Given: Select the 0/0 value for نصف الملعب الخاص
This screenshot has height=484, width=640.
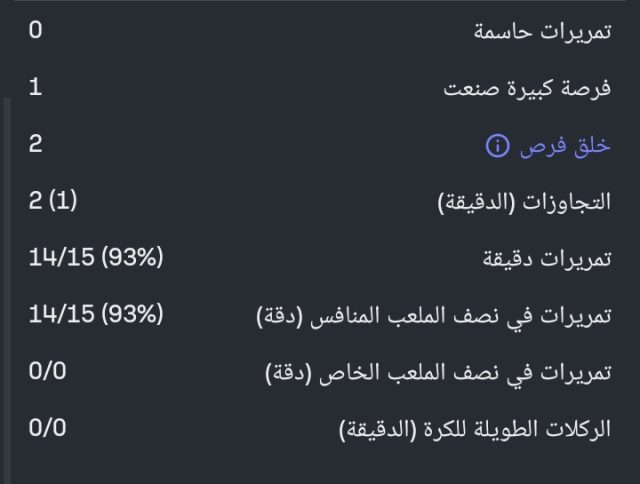Looking at the screenshot, I should point(48,372).
